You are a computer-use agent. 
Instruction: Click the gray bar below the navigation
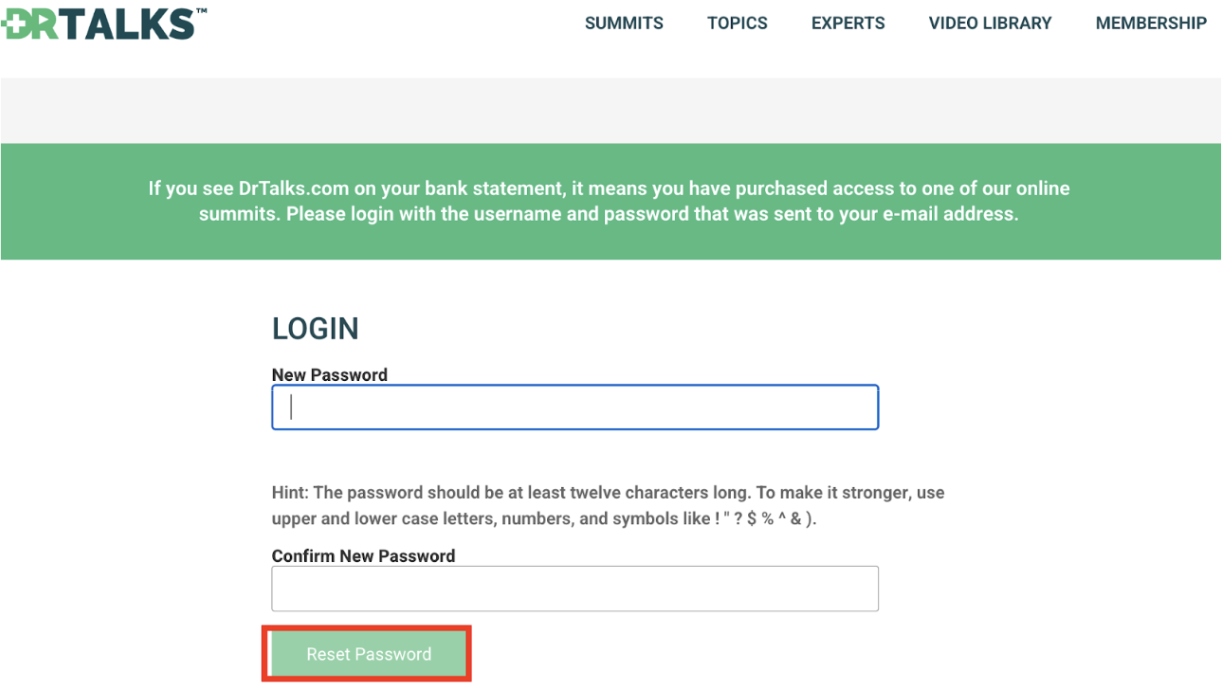pyautogui.click(x=610, y=110)
